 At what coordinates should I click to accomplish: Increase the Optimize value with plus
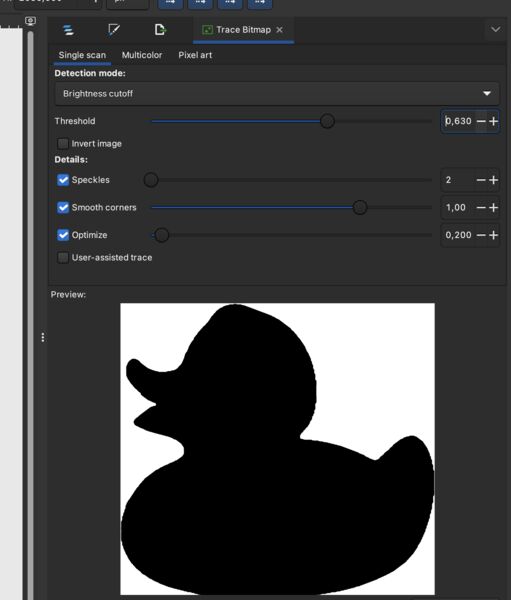click(493, 235)
